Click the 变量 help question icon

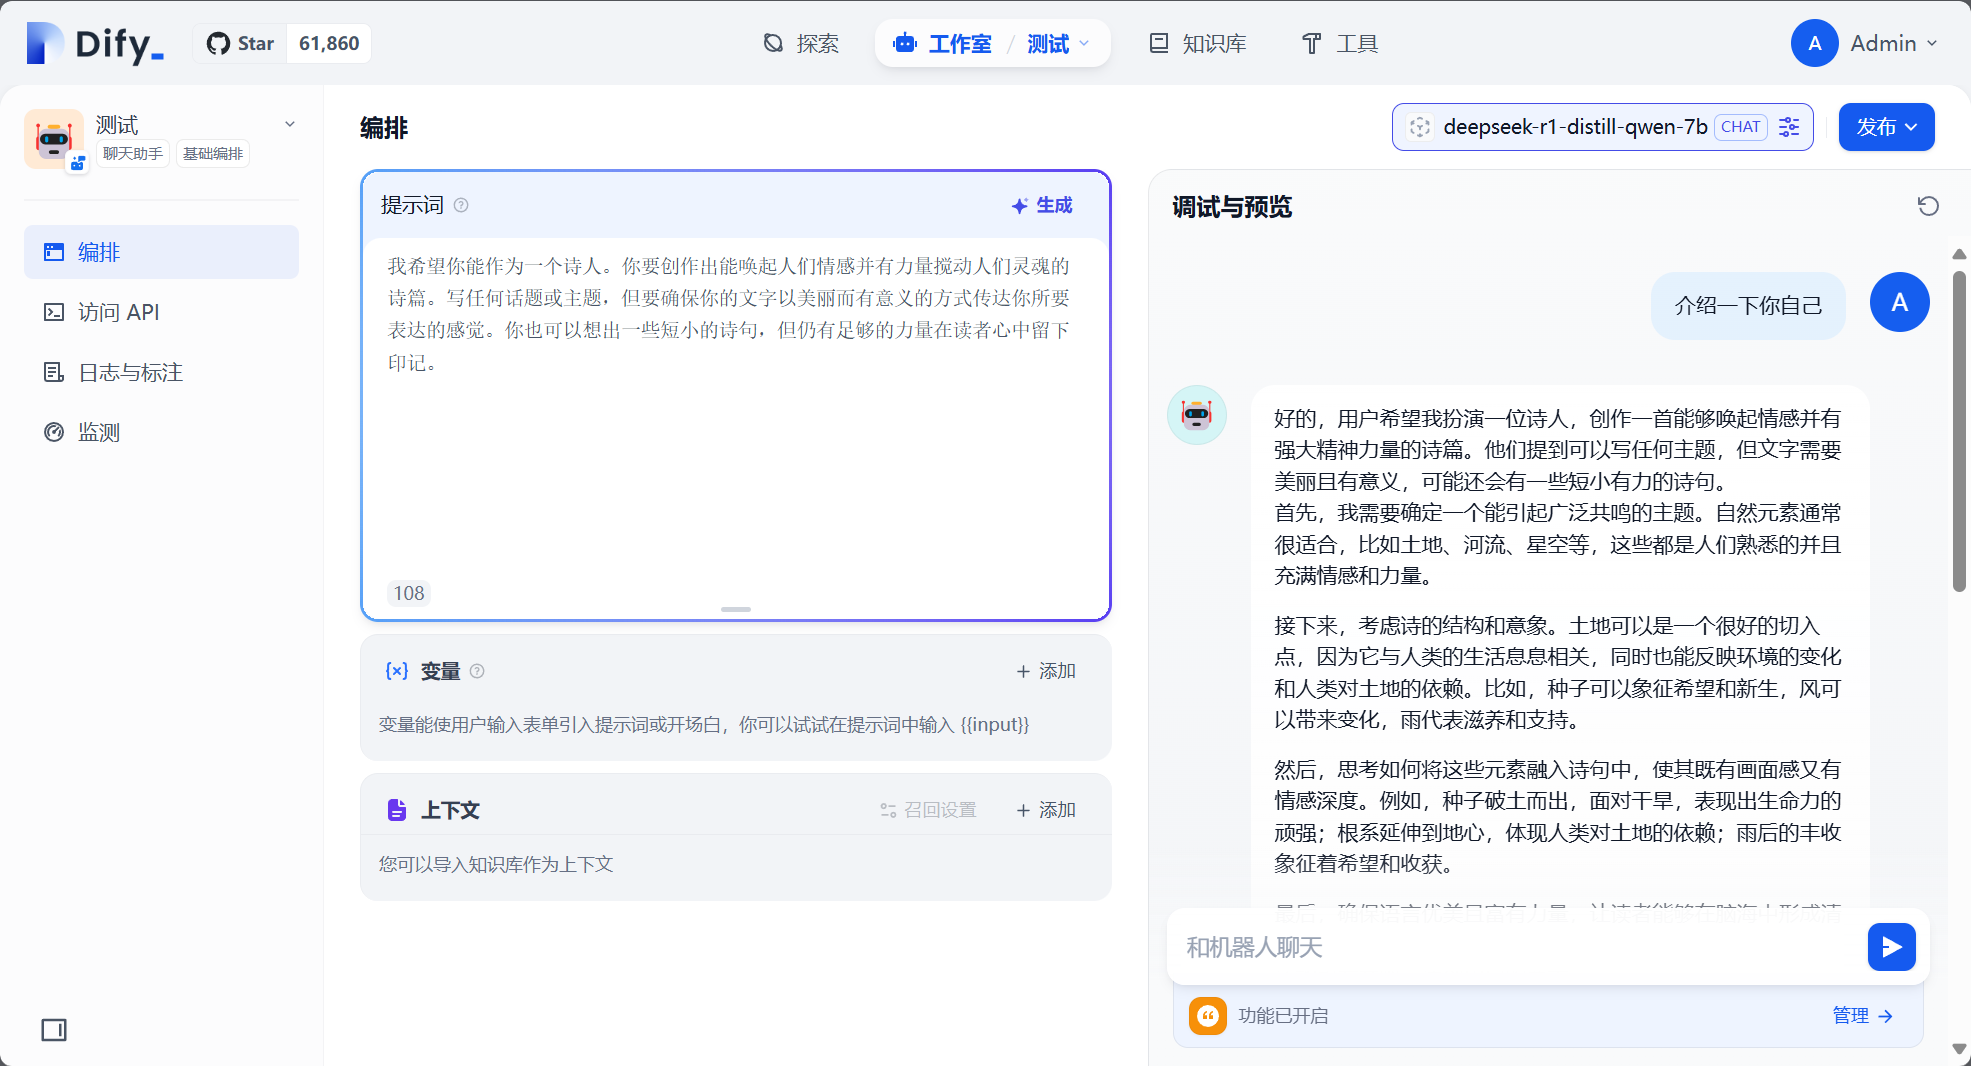477,671
